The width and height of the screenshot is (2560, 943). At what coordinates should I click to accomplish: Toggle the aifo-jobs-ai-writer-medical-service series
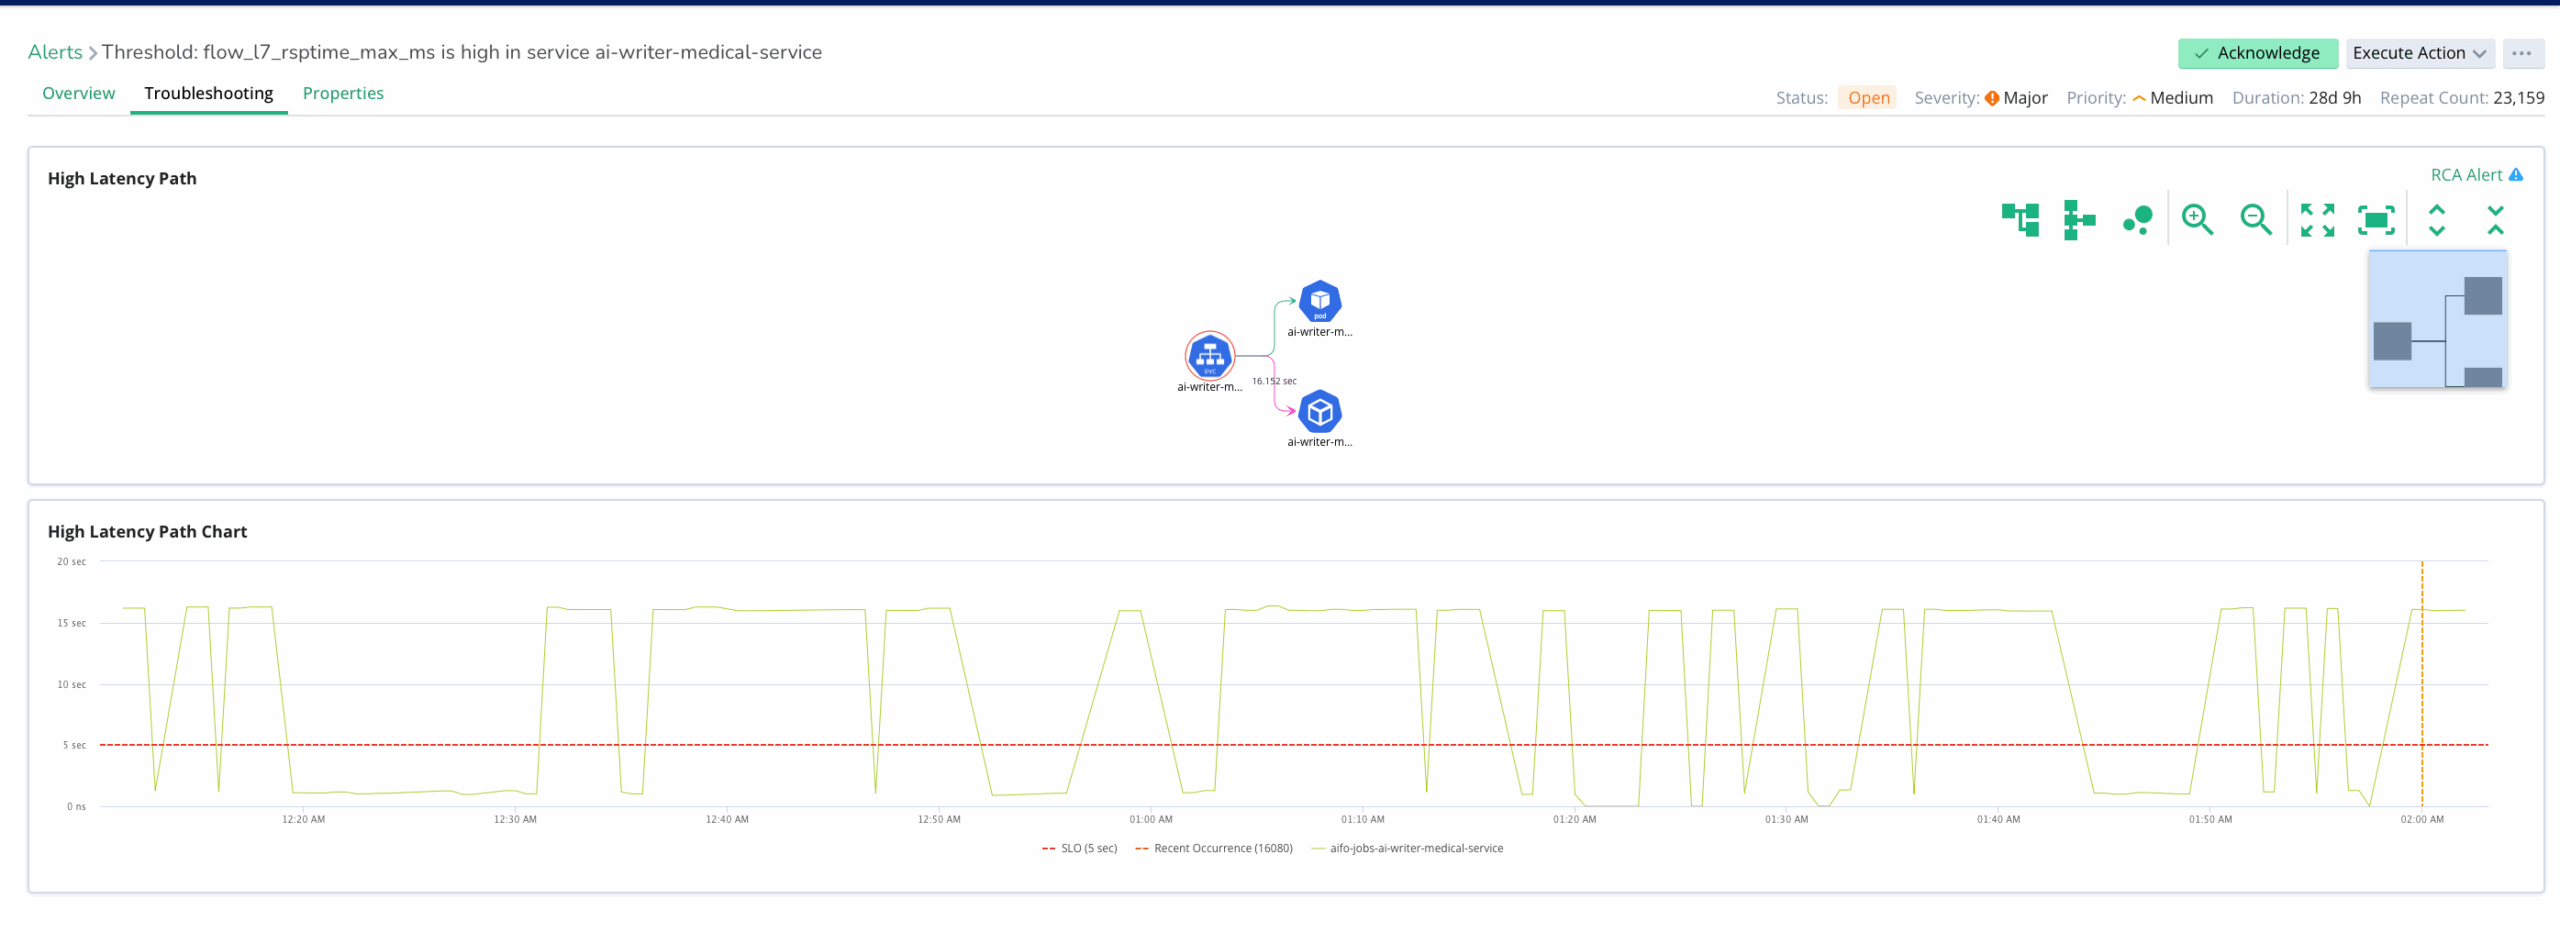[1415, 848]
